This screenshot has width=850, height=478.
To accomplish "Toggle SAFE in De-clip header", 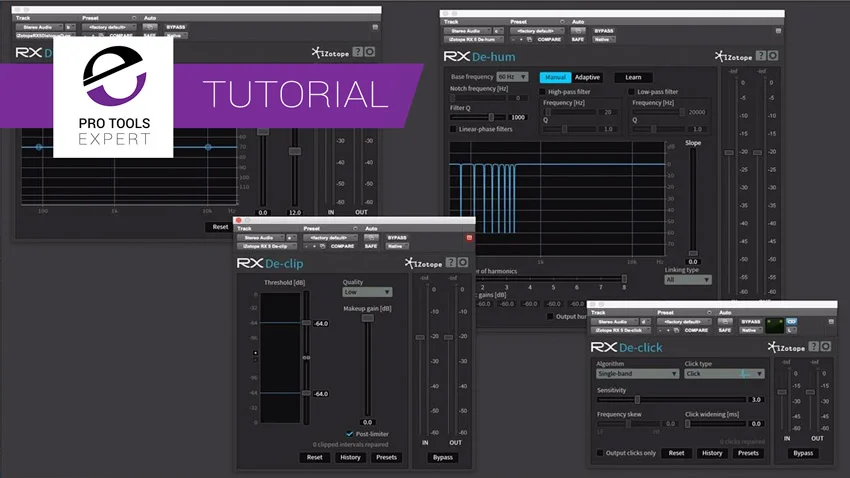I will tap(371, 247).
